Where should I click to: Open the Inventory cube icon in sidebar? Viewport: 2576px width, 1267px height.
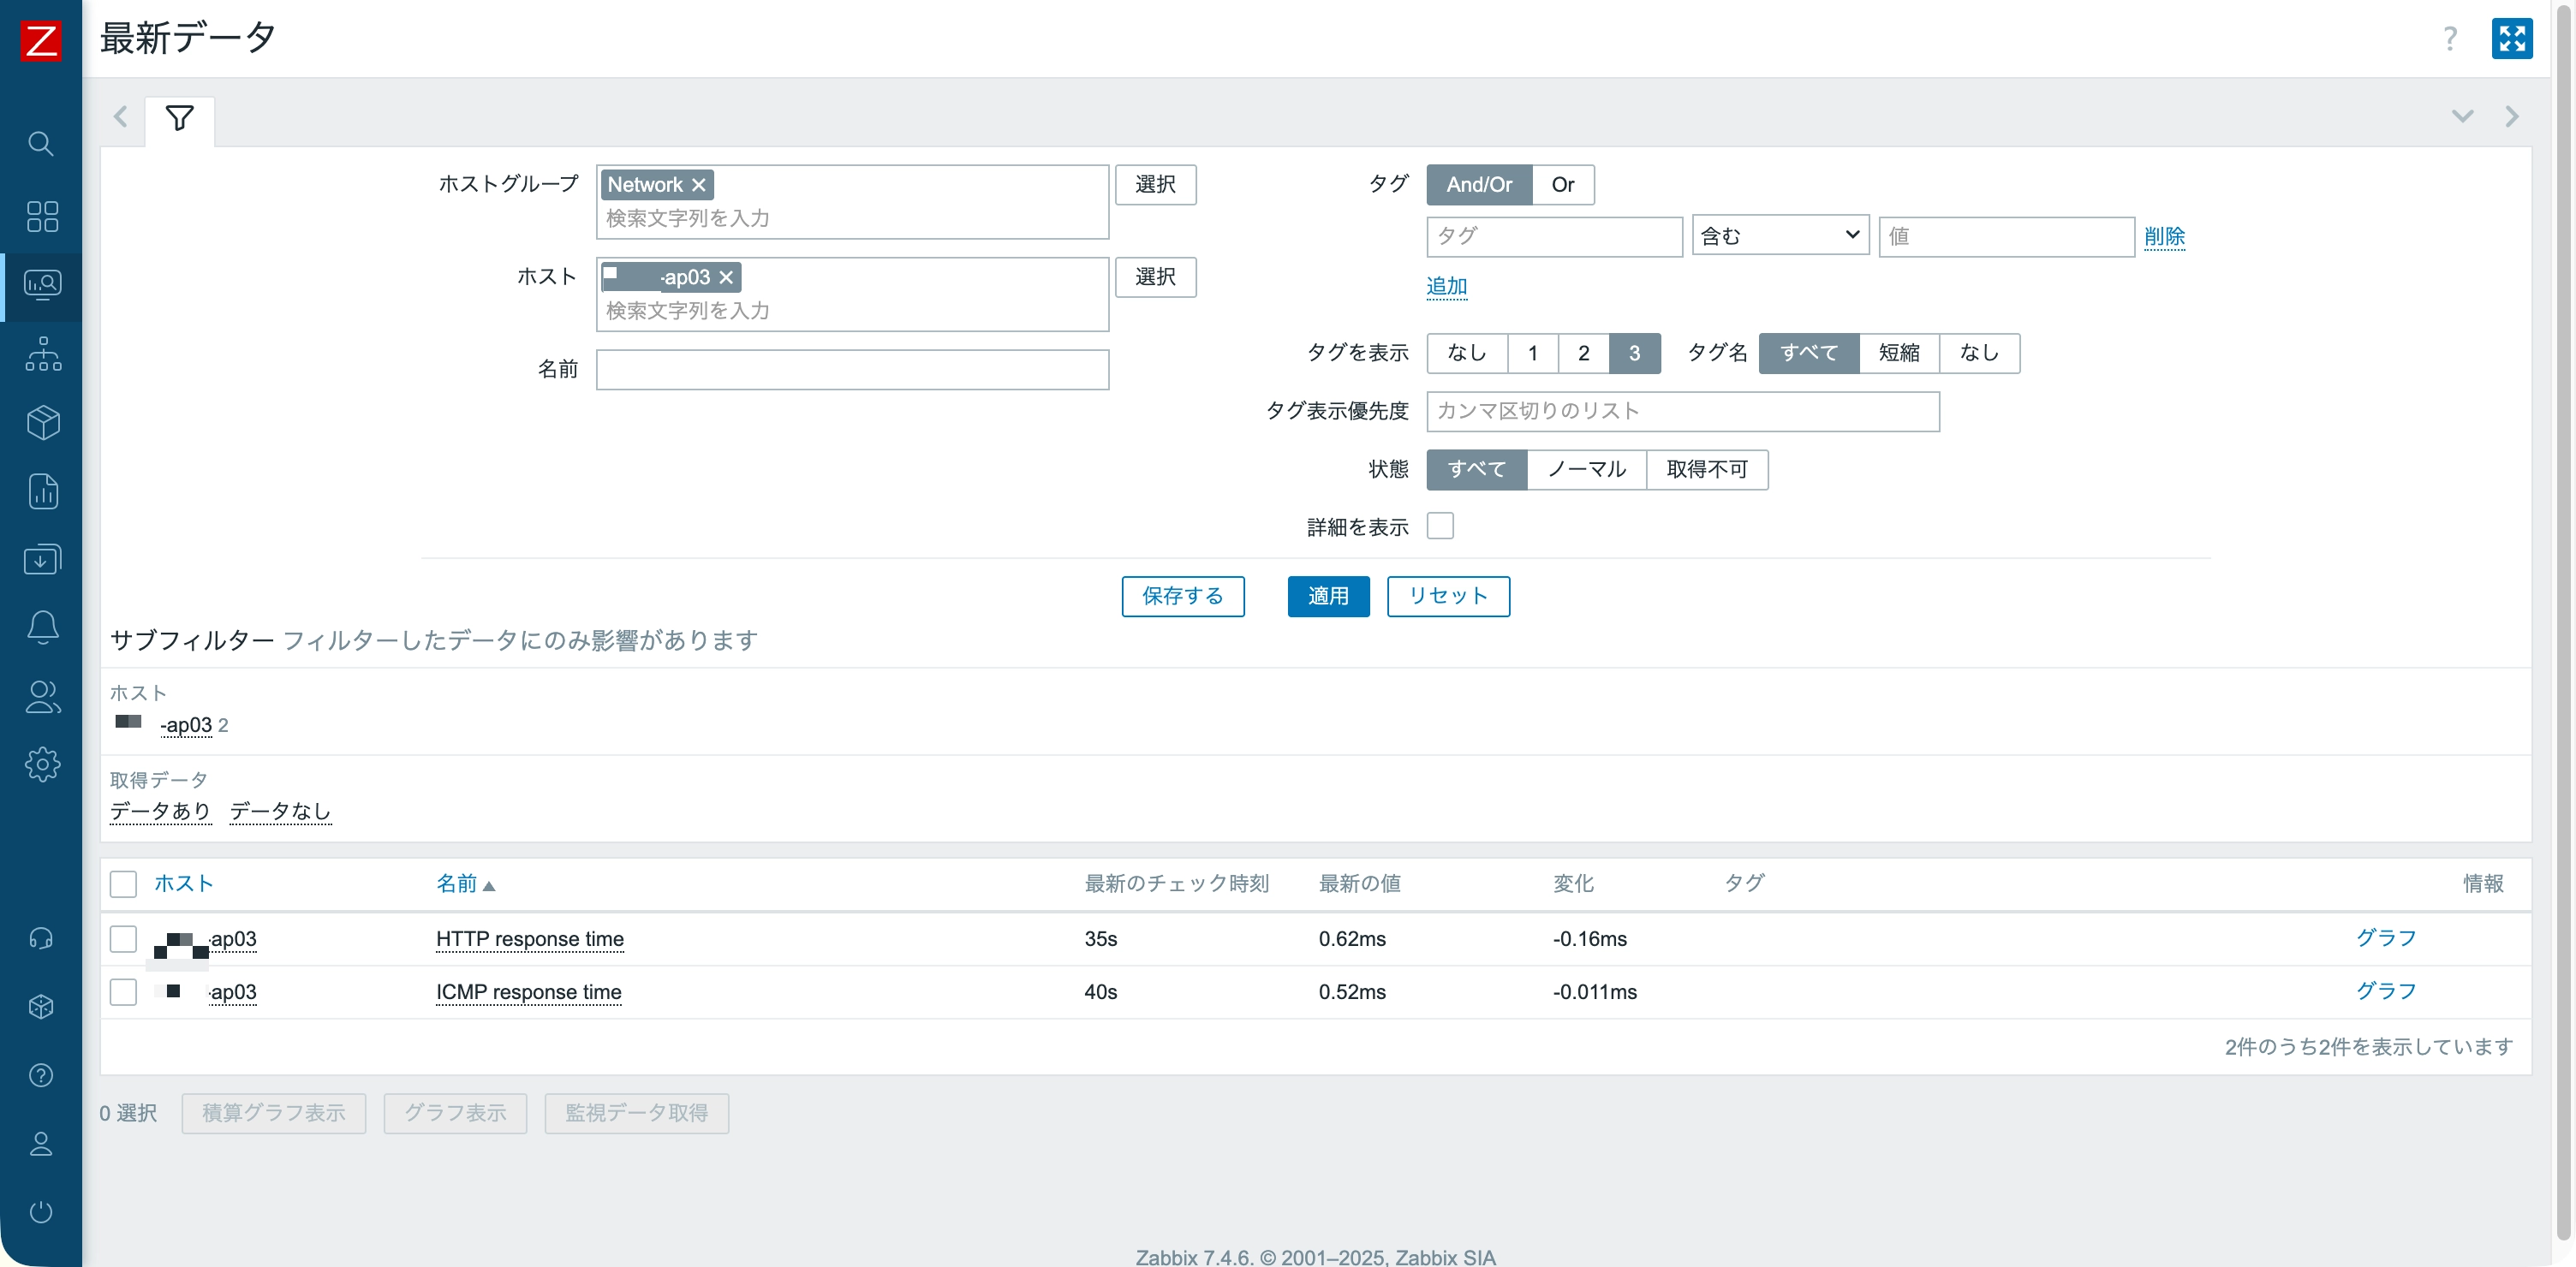[41, 422]
